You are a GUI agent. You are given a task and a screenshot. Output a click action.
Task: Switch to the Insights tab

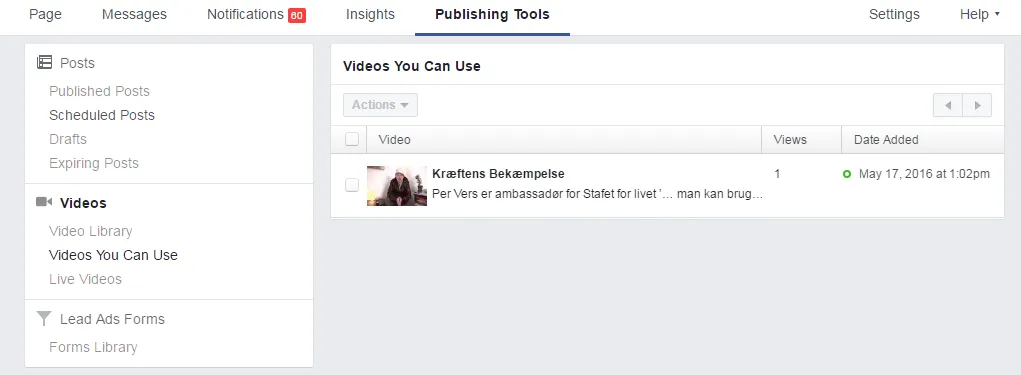[x=370, y=14]
